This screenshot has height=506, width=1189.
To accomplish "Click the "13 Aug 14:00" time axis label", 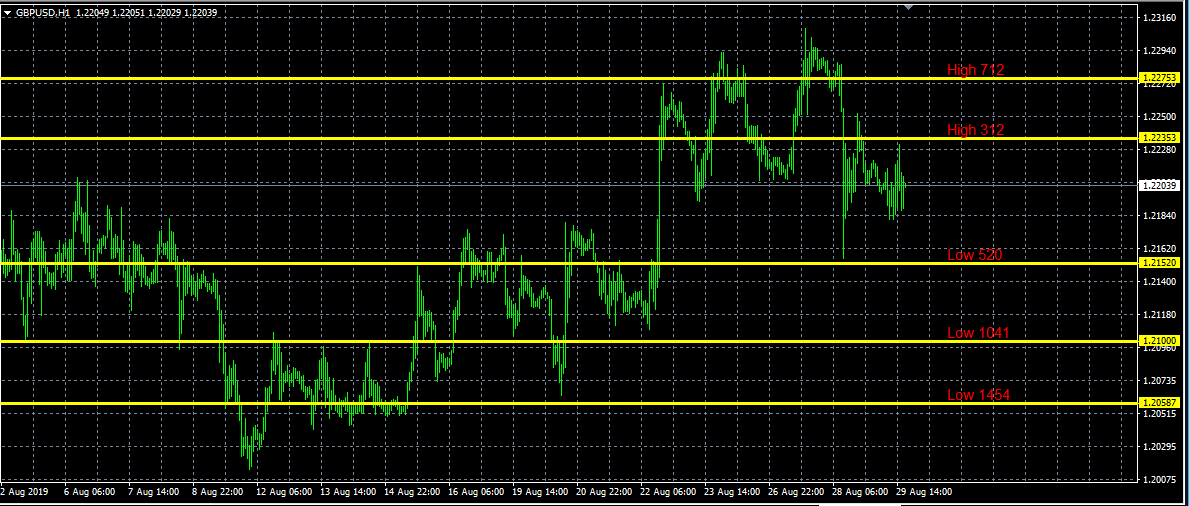I will 348,492.
